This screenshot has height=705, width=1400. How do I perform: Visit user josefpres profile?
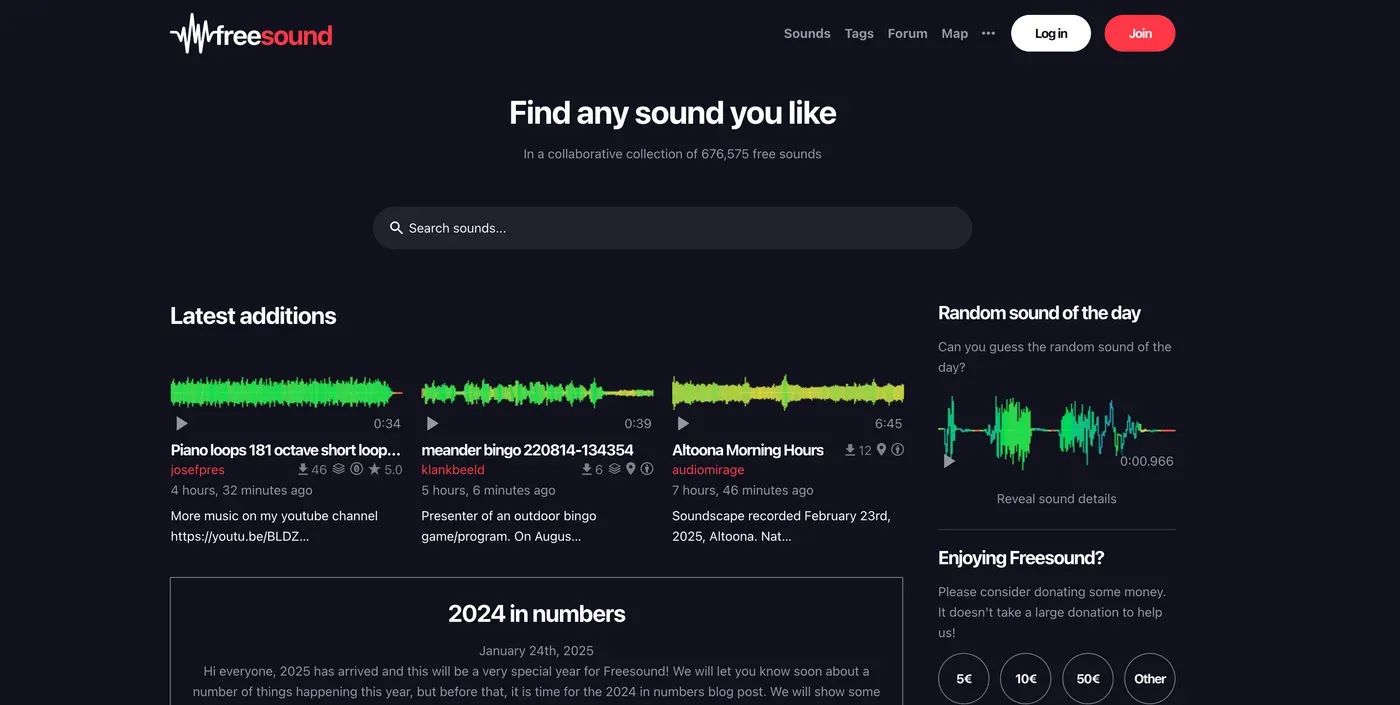point(198,470)
